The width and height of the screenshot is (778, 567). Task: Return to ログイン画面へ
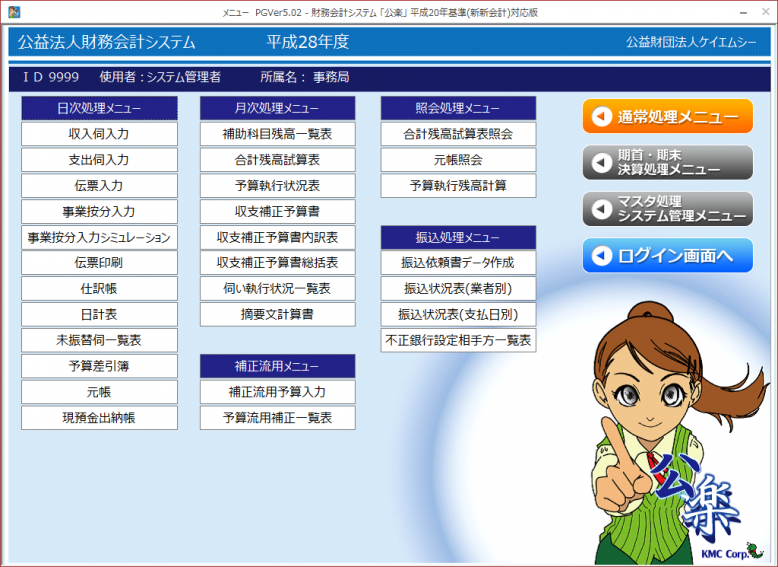coord(668,255)
